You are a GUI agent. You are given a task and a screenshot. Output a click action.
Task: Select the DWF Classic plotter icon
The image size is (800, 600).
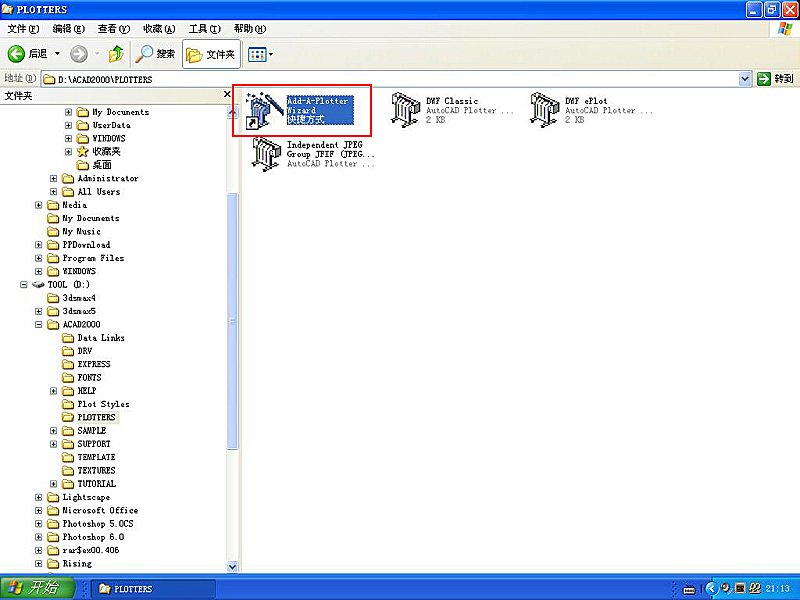[406, 109]
